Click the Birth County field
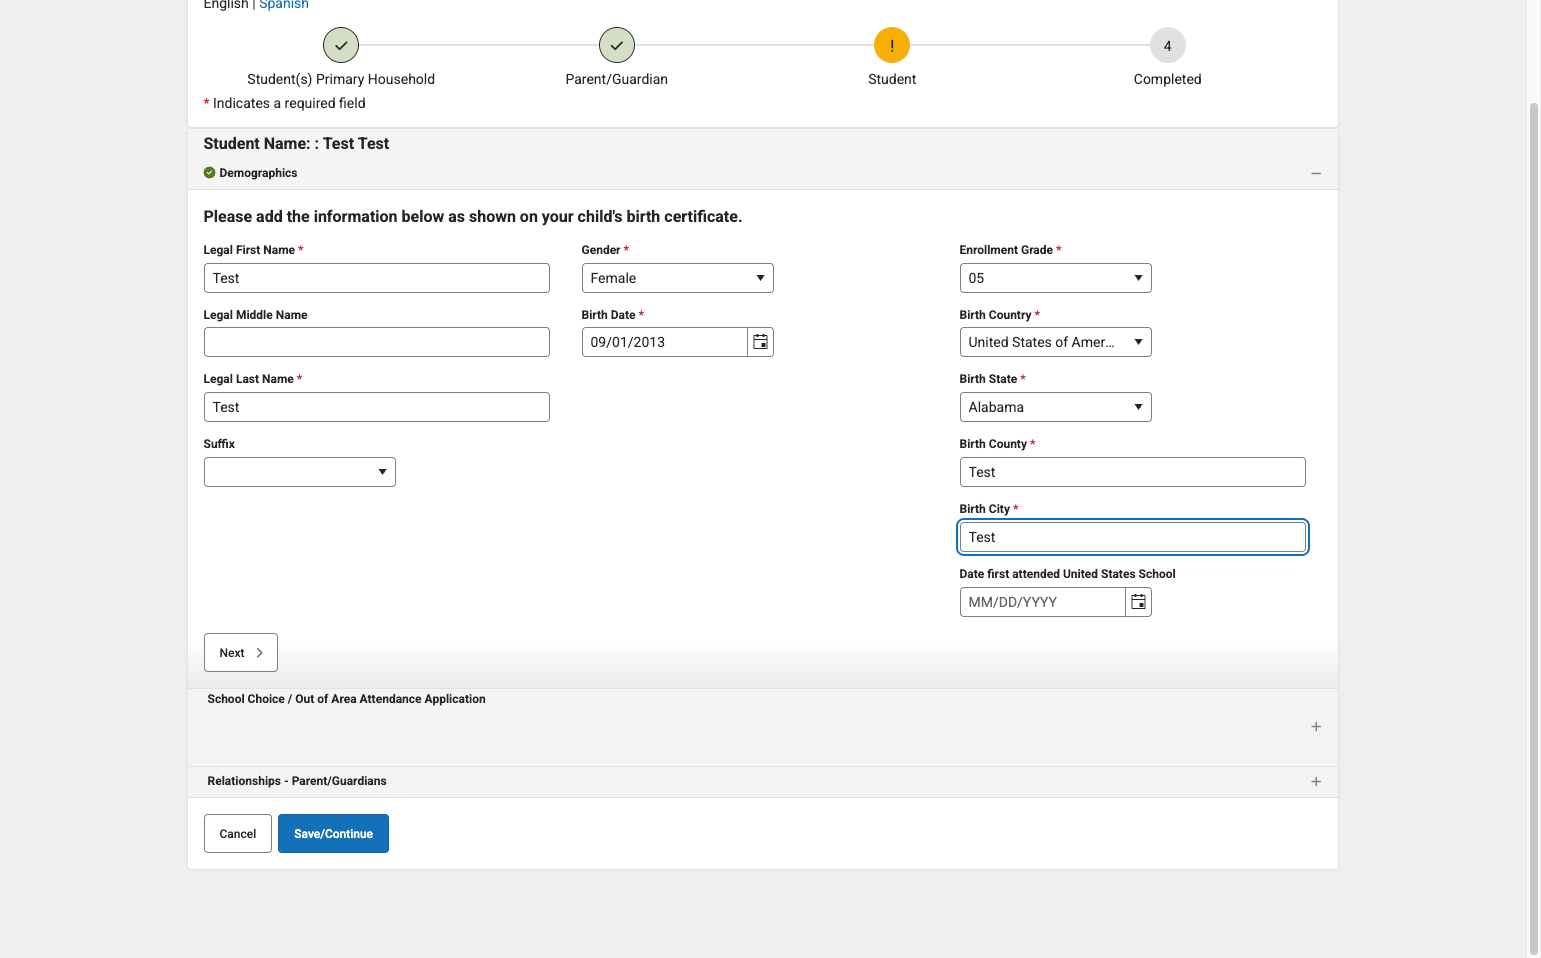The height and width of the screenshot is (958, 1541). [1133, 472]
